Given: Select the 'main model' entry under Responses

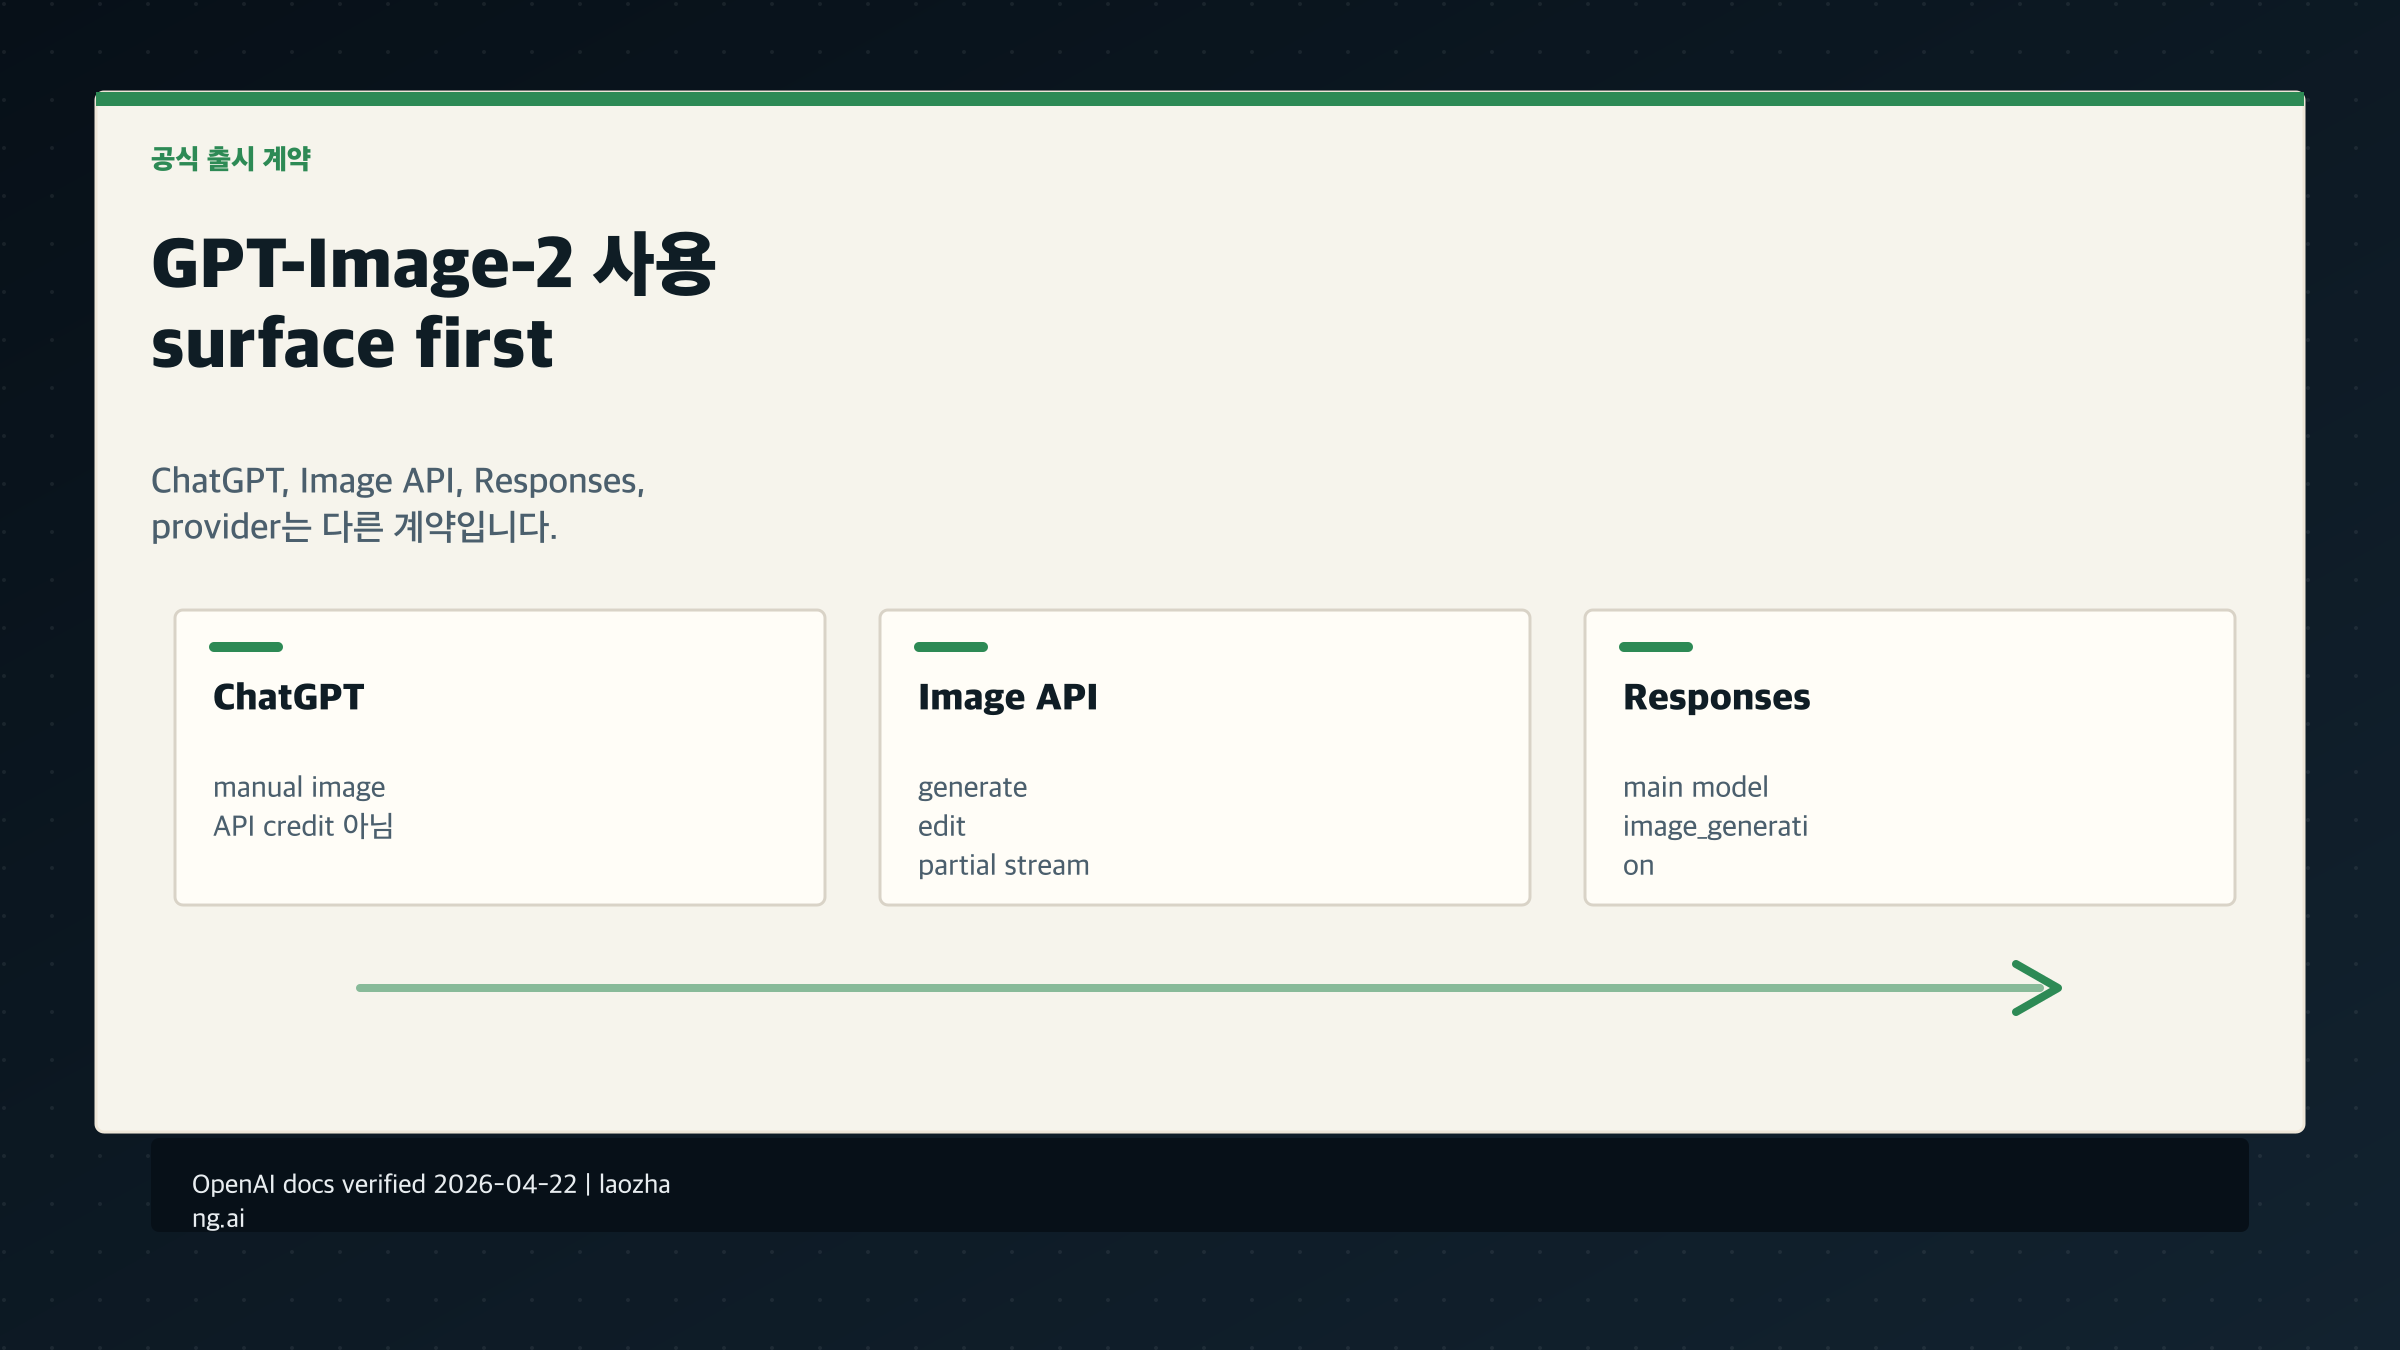Looking at the screenshot, I should [x=1696, y=787].
